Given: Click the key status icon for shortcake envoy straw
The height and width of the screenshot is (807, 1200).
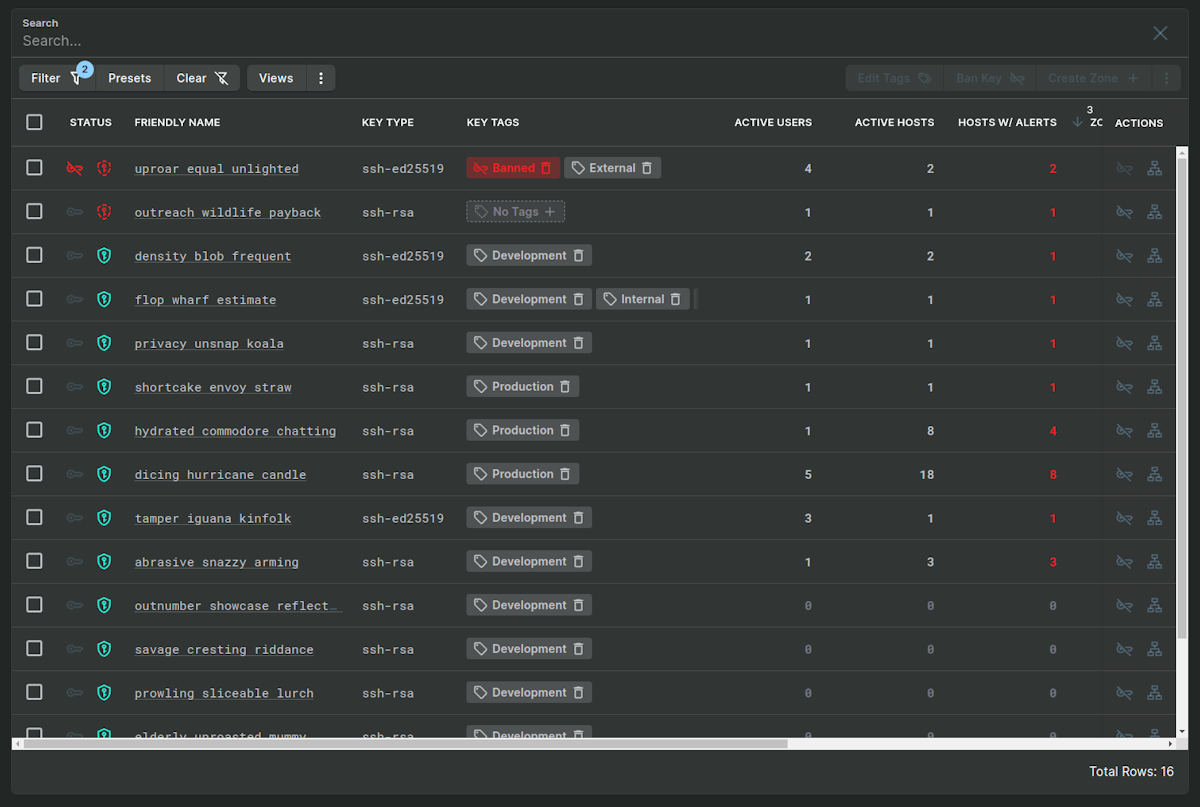Looking at the screenshot, I should (x=74, y=387).
